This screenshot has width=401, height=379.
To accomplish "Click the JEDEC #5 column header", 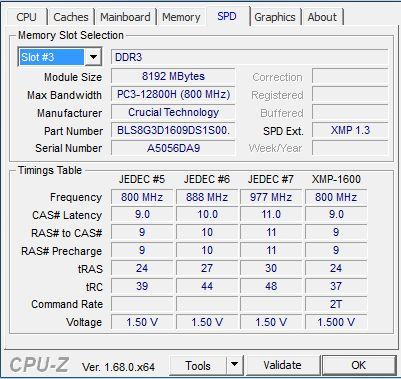I will click(142, 179).
